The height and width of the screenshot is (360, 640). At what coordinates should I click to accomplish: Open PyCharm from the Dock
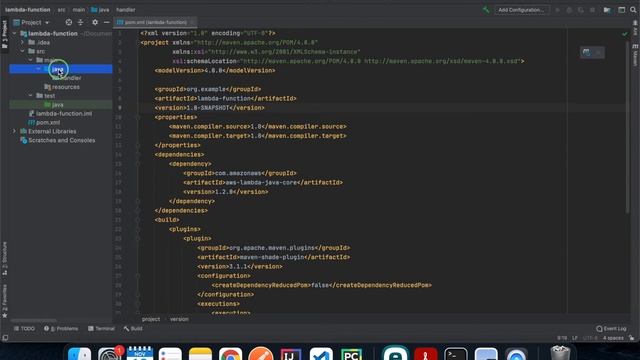tap(351, 353)
